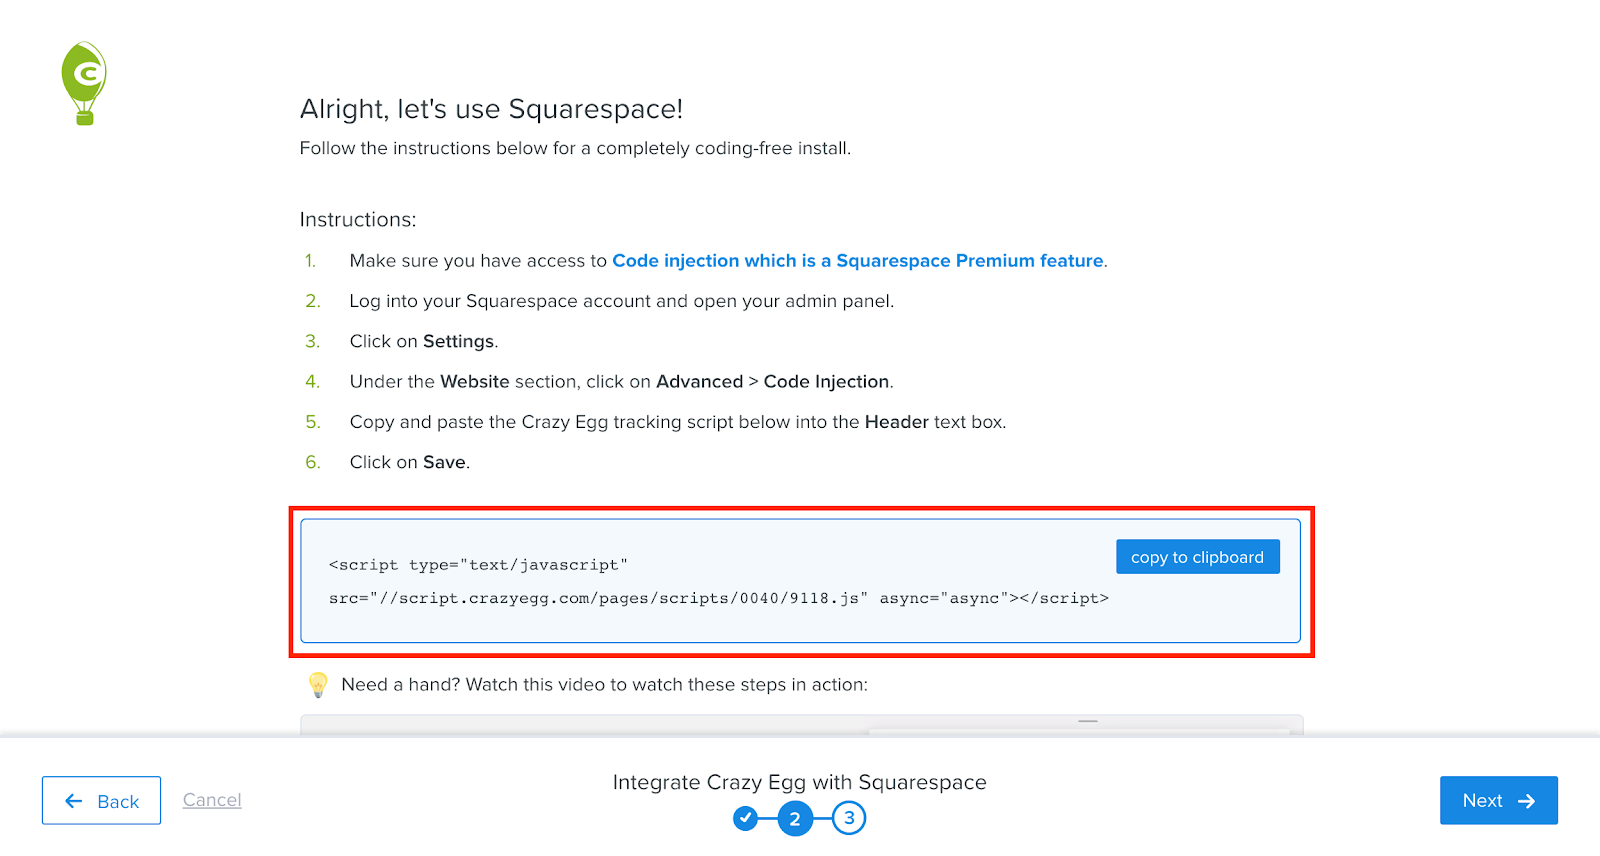Select step 2 in progress indicator
Screen dimensions: 1600x856
click(795, 819)
